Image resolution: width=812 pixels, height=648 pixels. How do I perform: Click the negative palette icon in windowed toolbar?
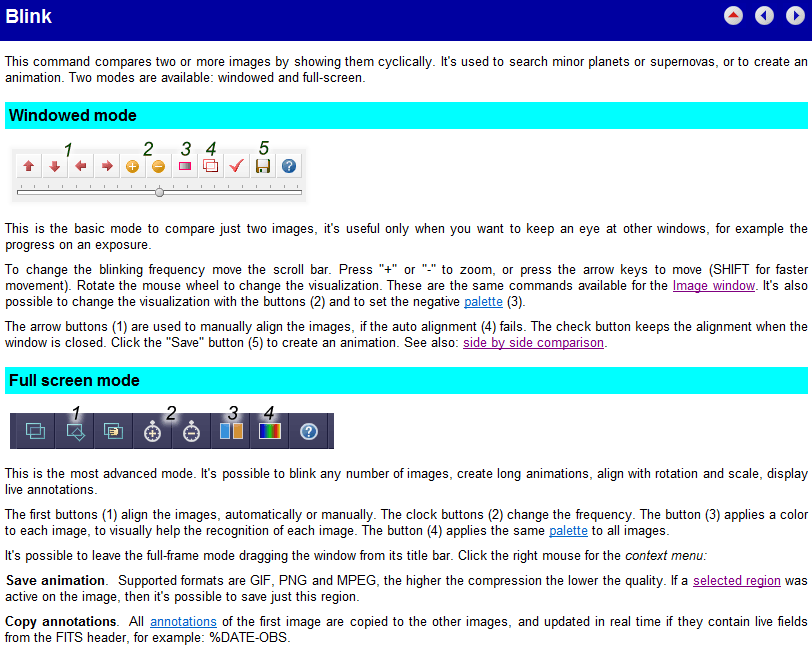point(185,166)
